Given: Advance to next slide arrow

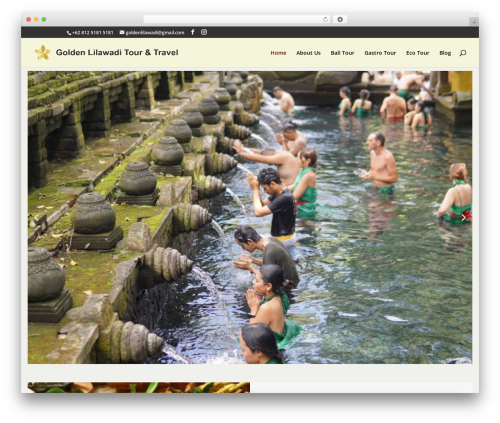Looking at the screenshot, I should click(x=464, y=218).
